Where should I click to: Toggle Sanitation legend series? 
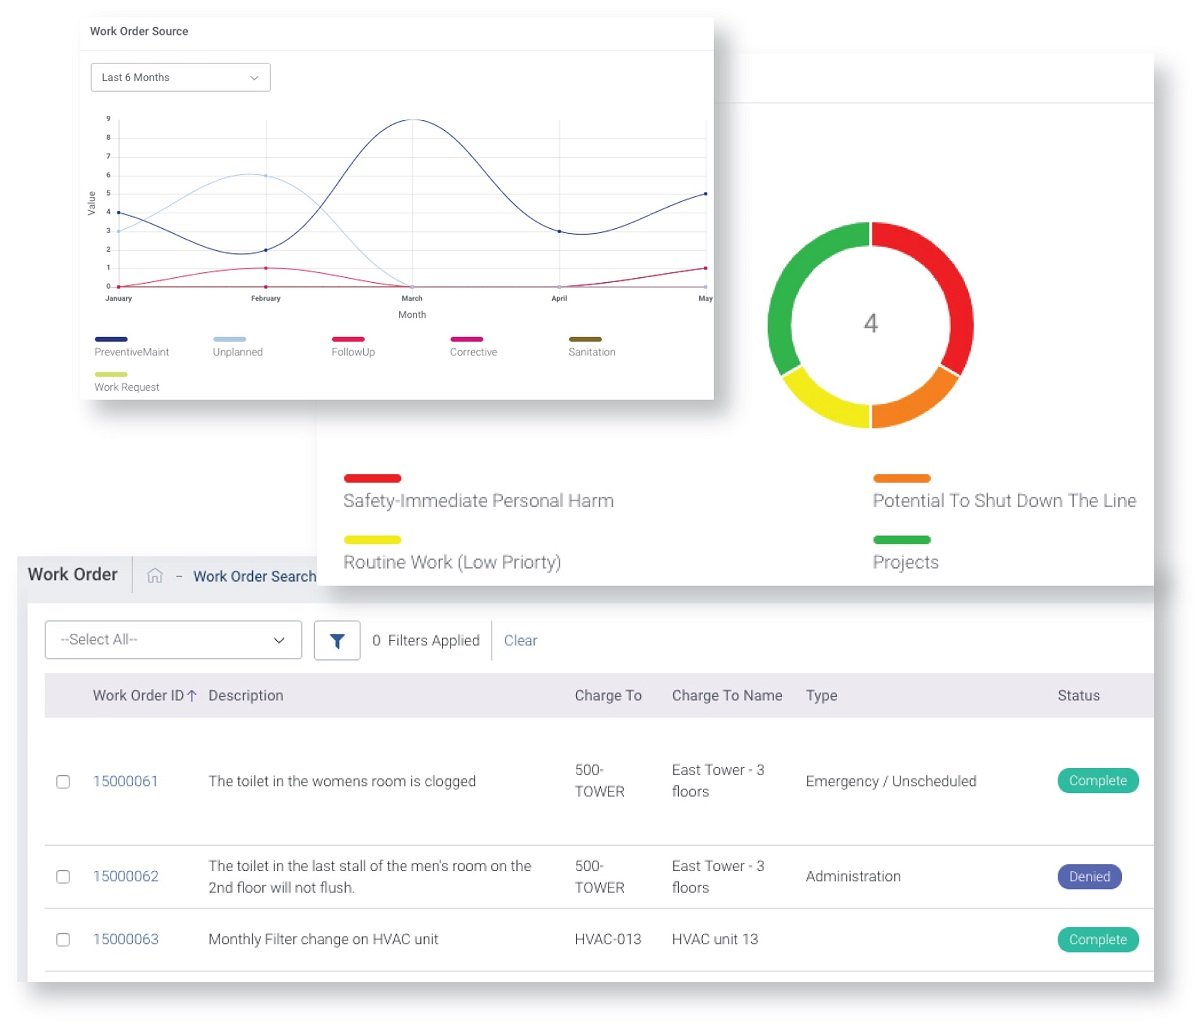(592, 346)
